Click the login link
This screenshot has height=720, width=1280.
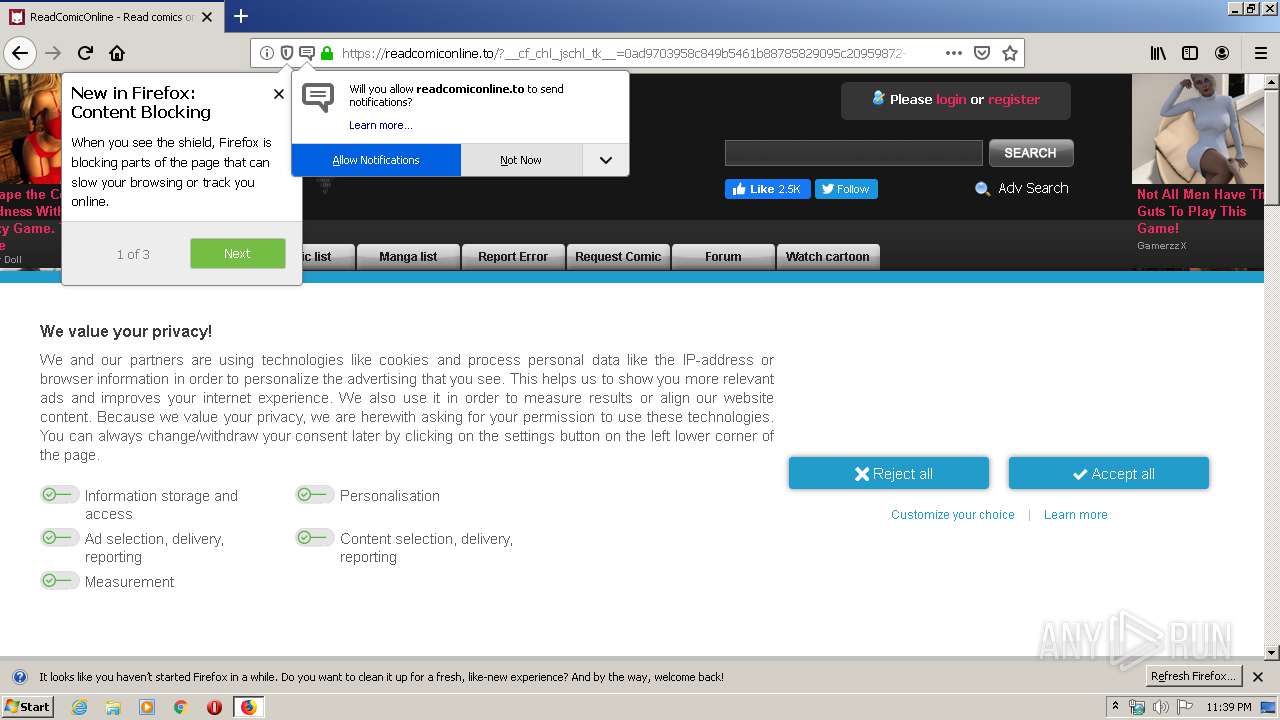coord(951,99)
